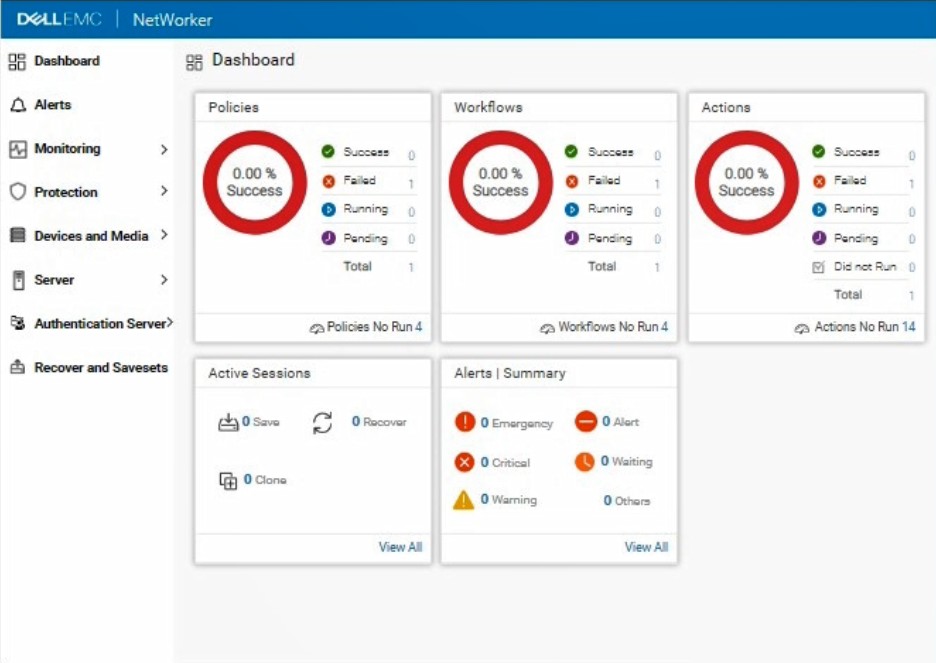Click the Clone sessions icon
Image resolution: width=936 pixels, height=663 pixels.
[228, 480]
